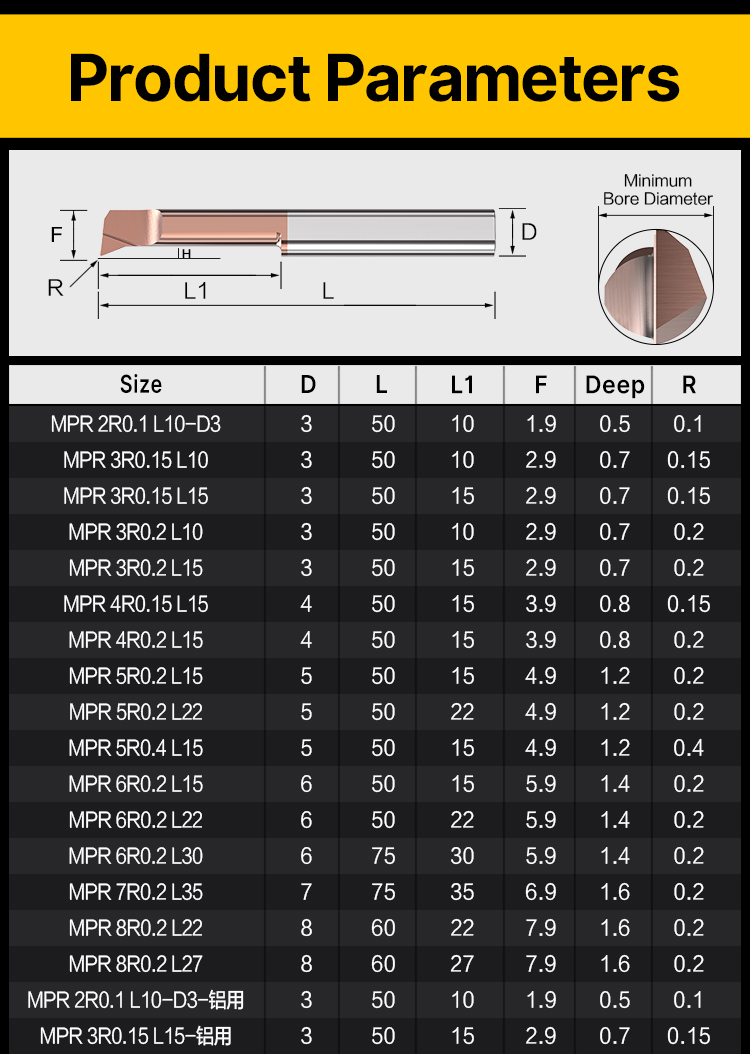Select the Deep column header
Screen dimensions: 750x1054
tap(614, 385)
